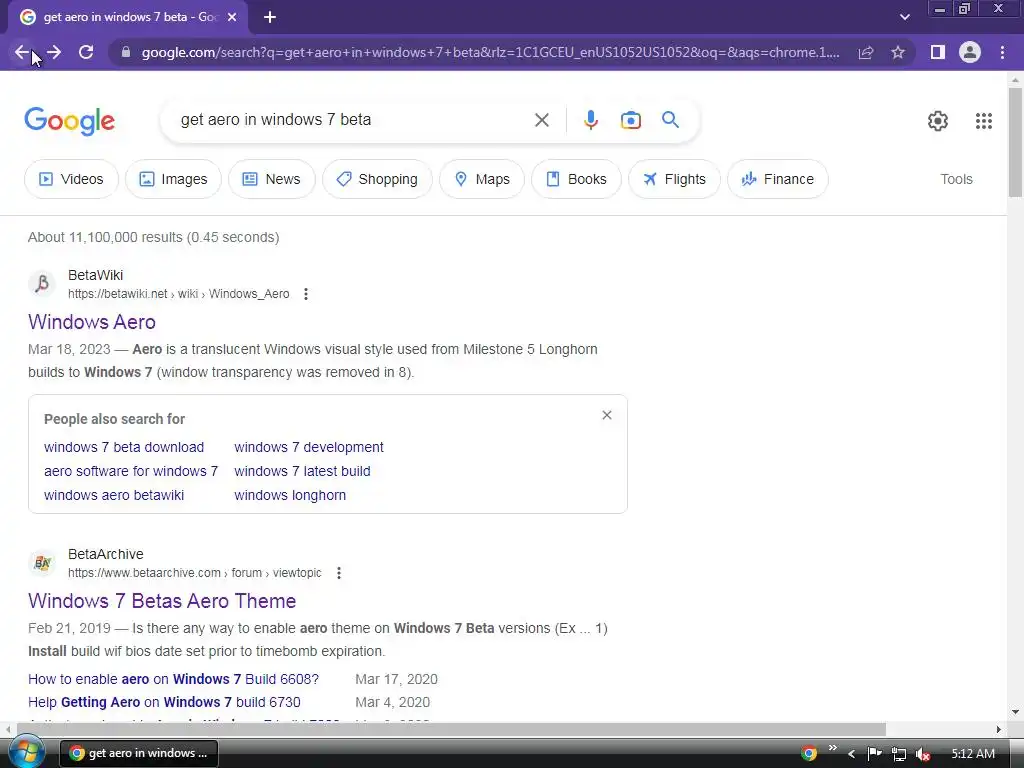Open the Chrome profile avatar
Image resolution: width=1024 pixels, height=768 pixels.
tap(970, 52)
